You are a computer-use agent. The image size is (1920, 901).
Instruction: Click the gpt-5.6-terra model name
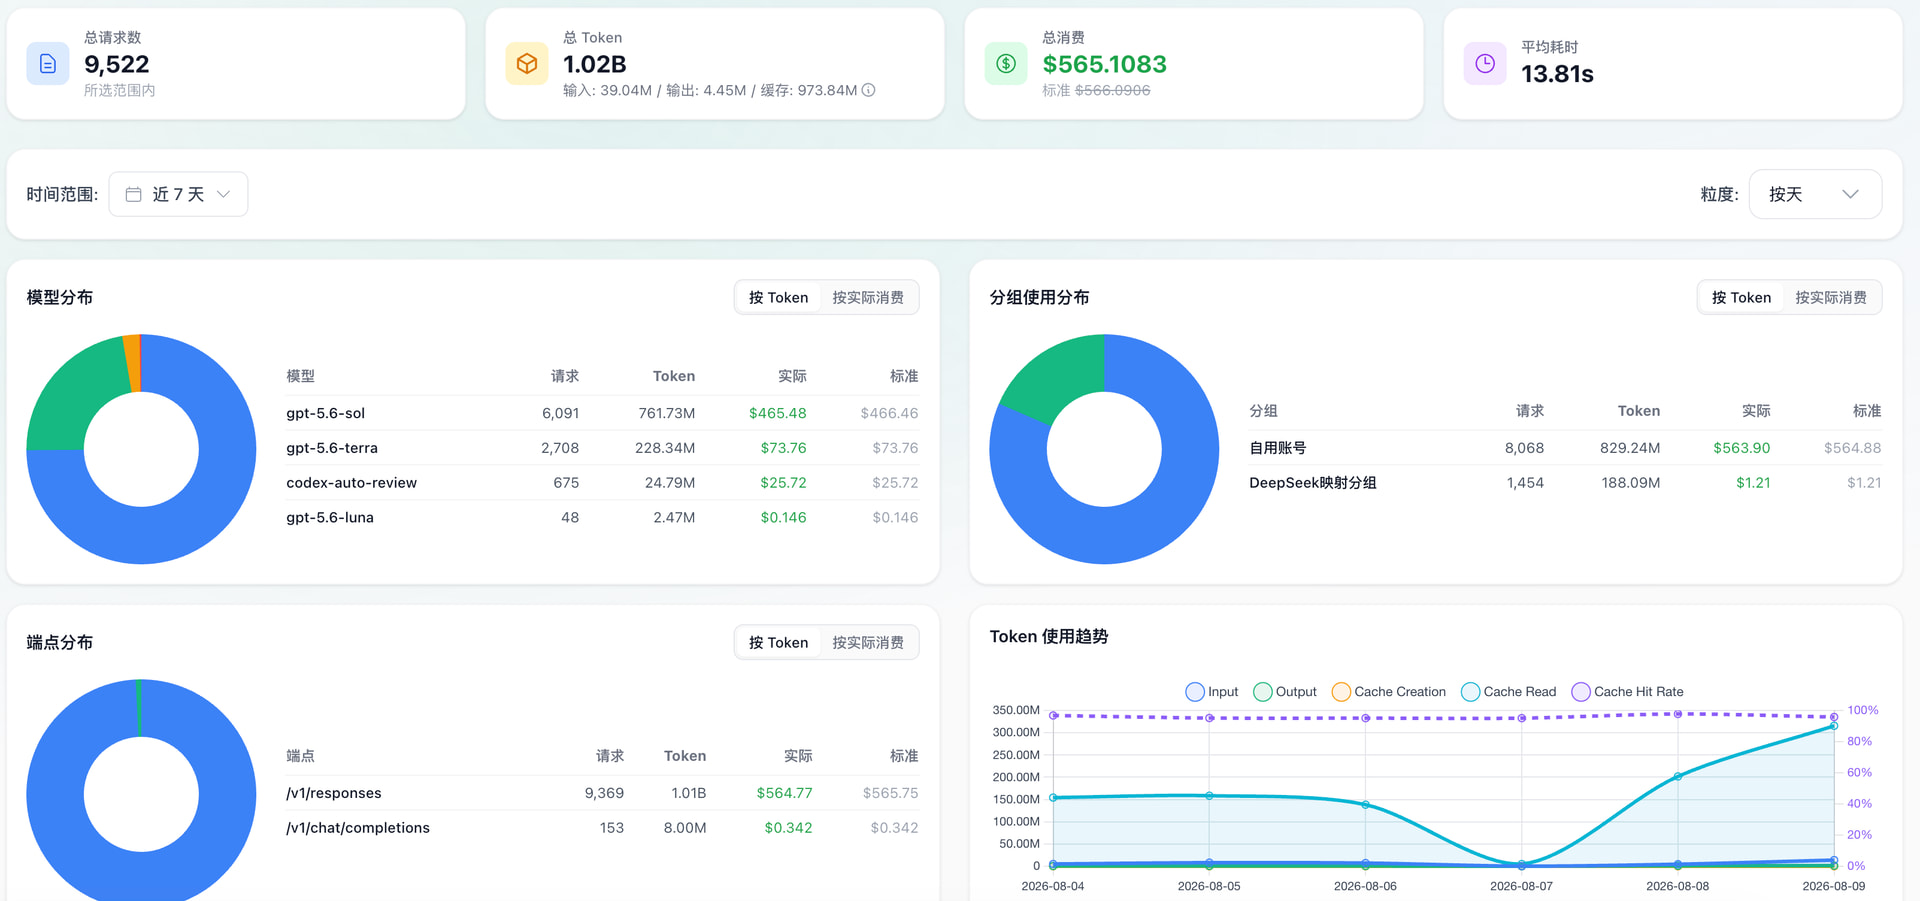332,448
